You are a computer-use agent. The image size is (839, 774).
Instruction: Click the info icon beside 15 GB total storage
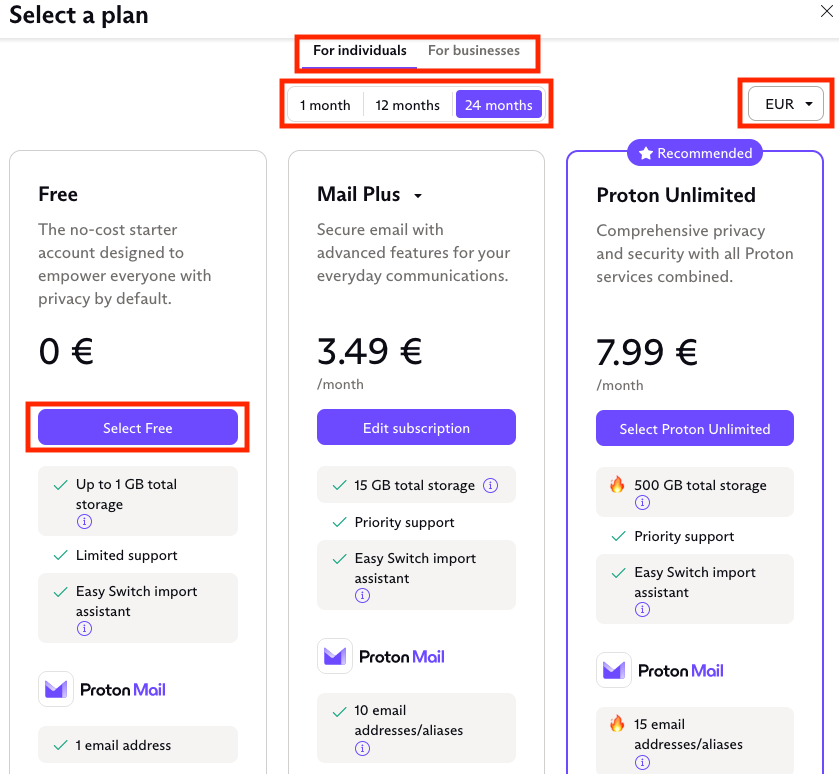pyautogui.click(x=490, y=485)
